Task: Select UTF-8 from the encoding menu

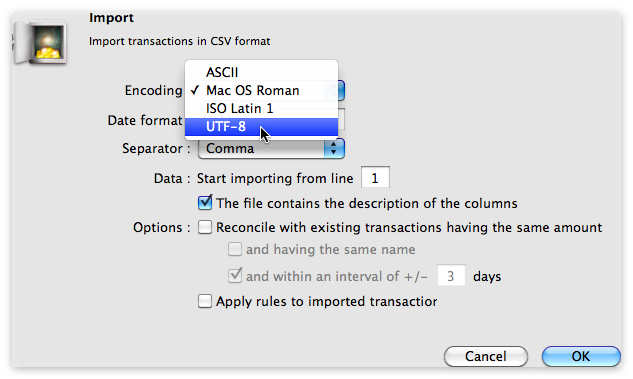Action: point(261,127)
